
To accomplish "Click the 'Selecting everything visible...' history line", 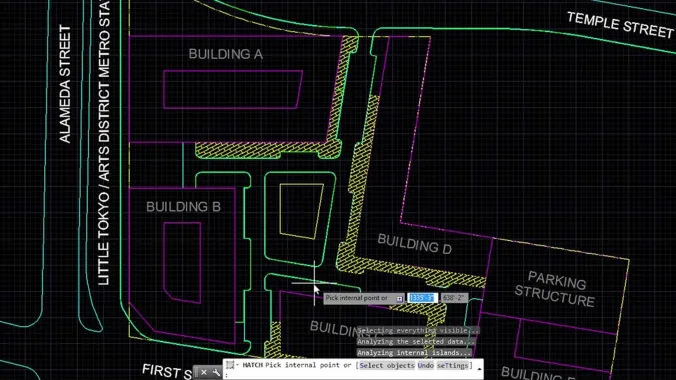I will coord(417,330).
